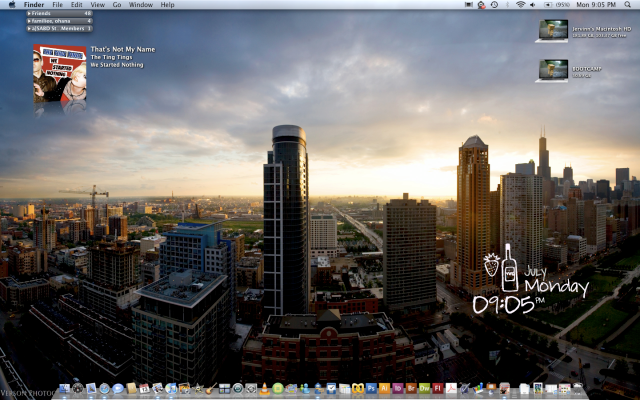Open Dreamweaver in the dock

tap(424, 388)
